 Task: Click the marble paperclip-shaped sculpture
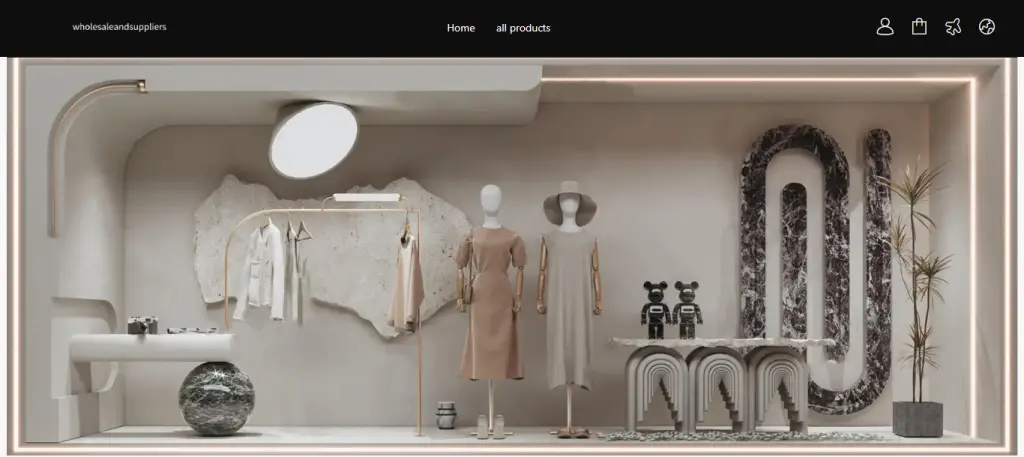click(815, 260)
